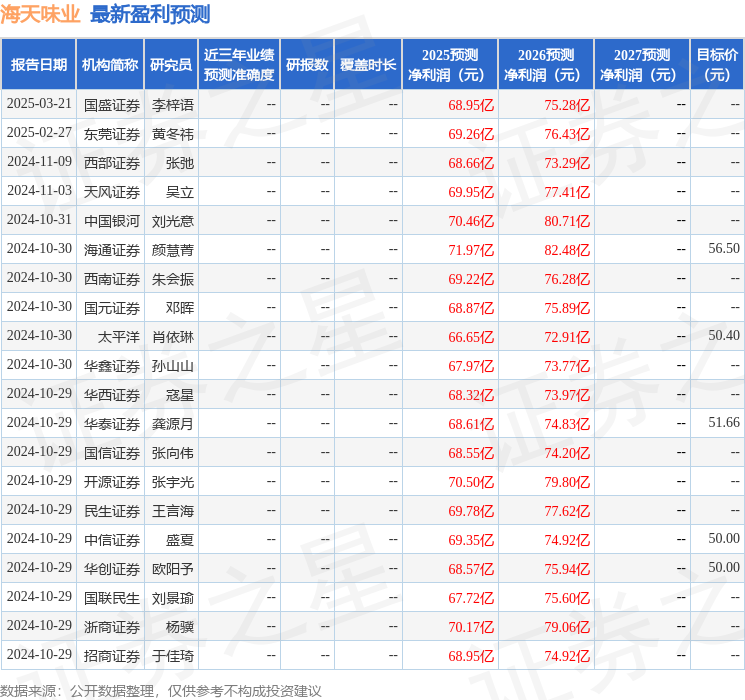Sort by the 报告日期 column header

click(x=38, y=64)
